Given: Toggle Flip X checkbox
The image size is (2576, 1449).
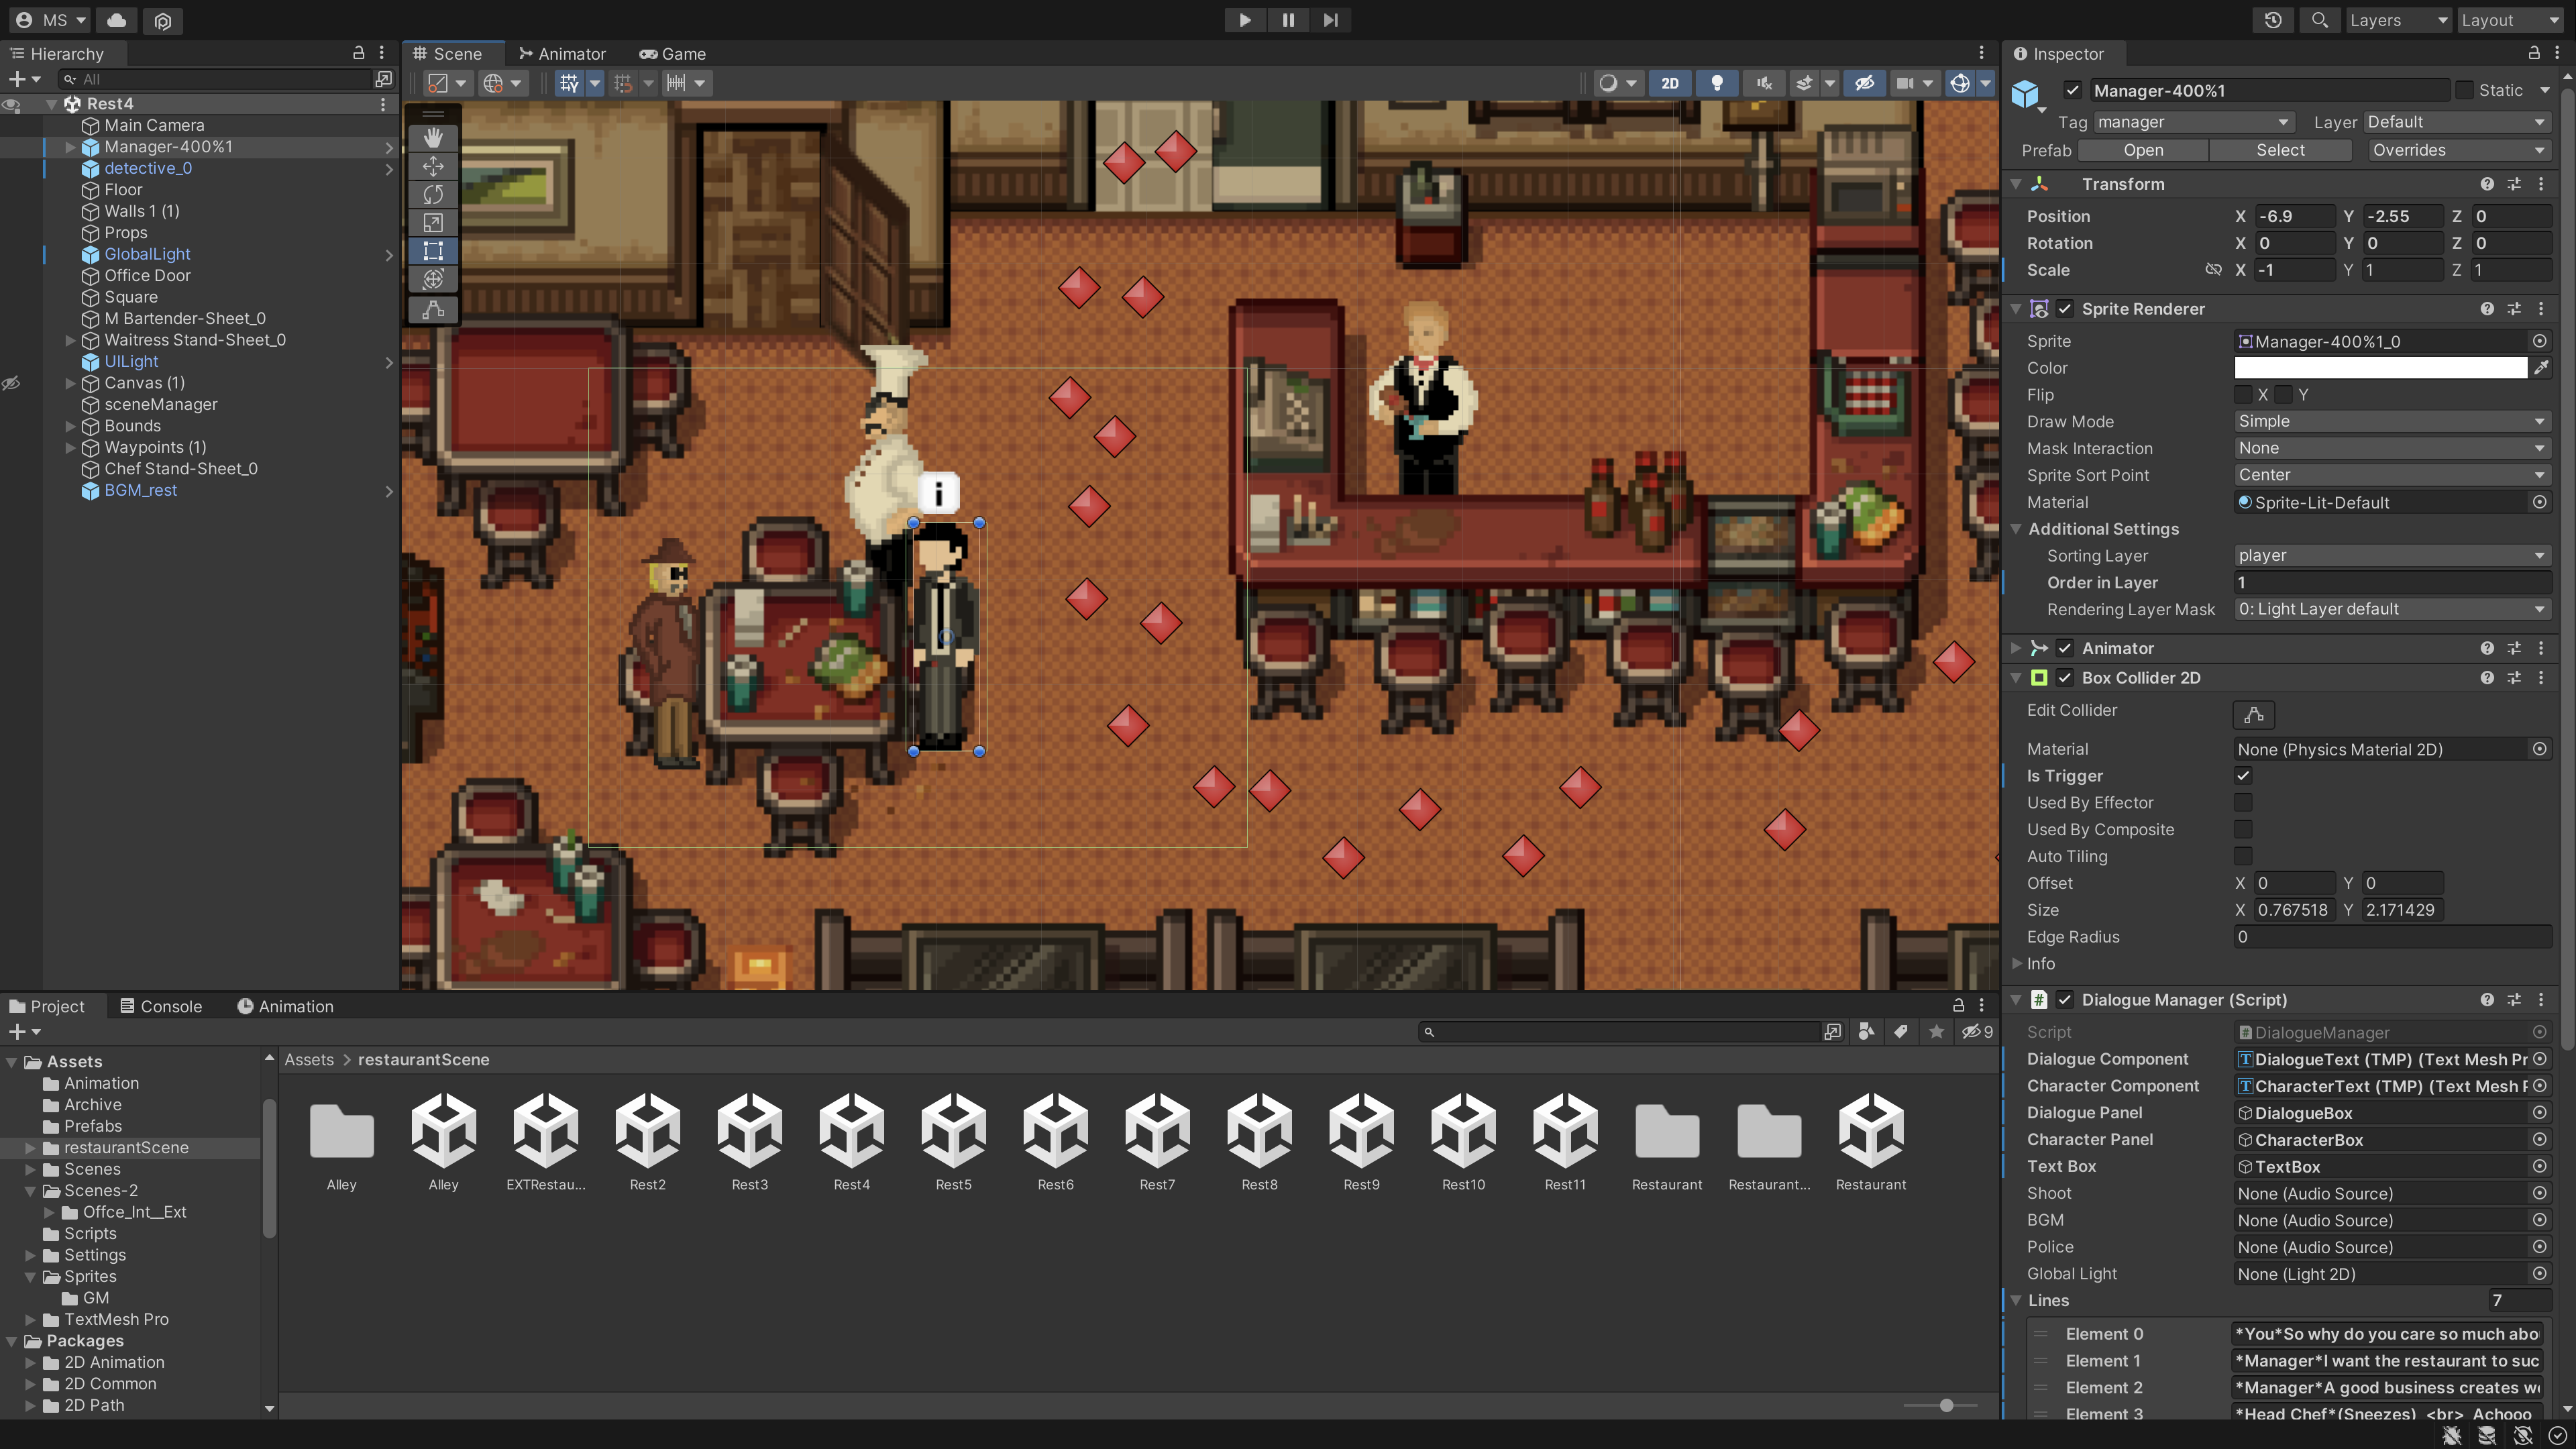Looking at the screenshot, I should (2244, 395).
